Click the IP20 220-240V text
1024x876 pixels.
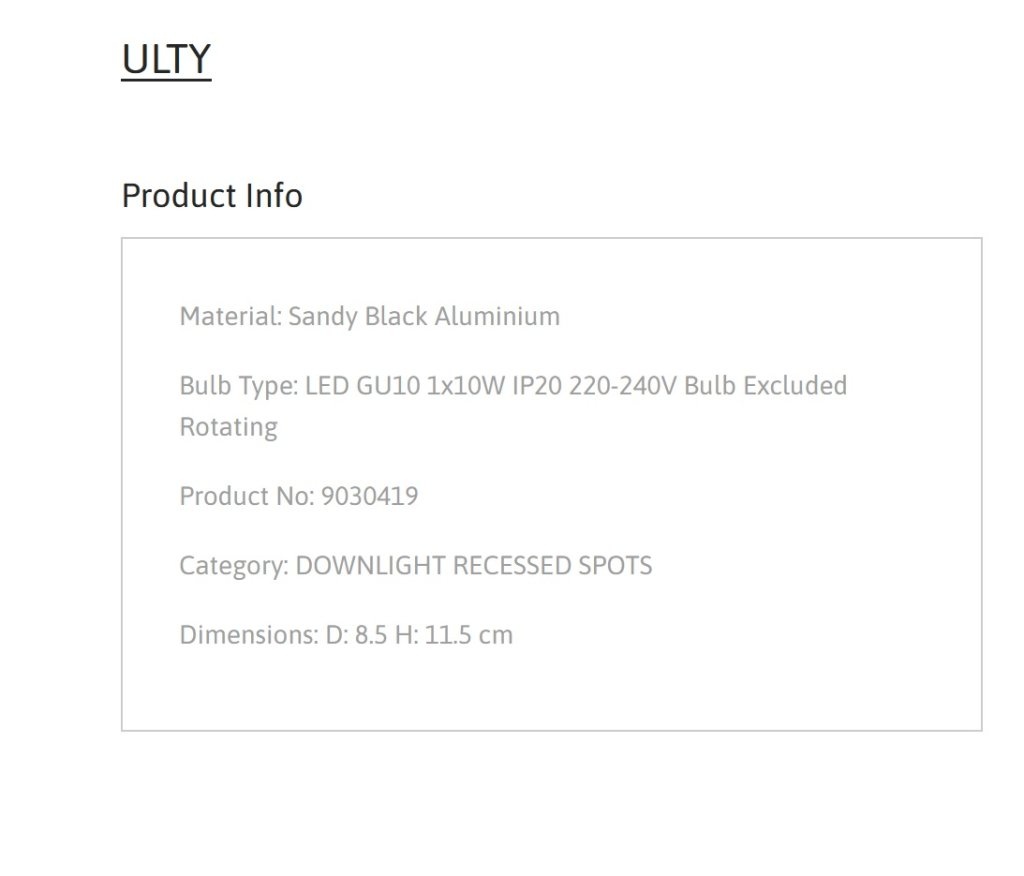point(594,386)
